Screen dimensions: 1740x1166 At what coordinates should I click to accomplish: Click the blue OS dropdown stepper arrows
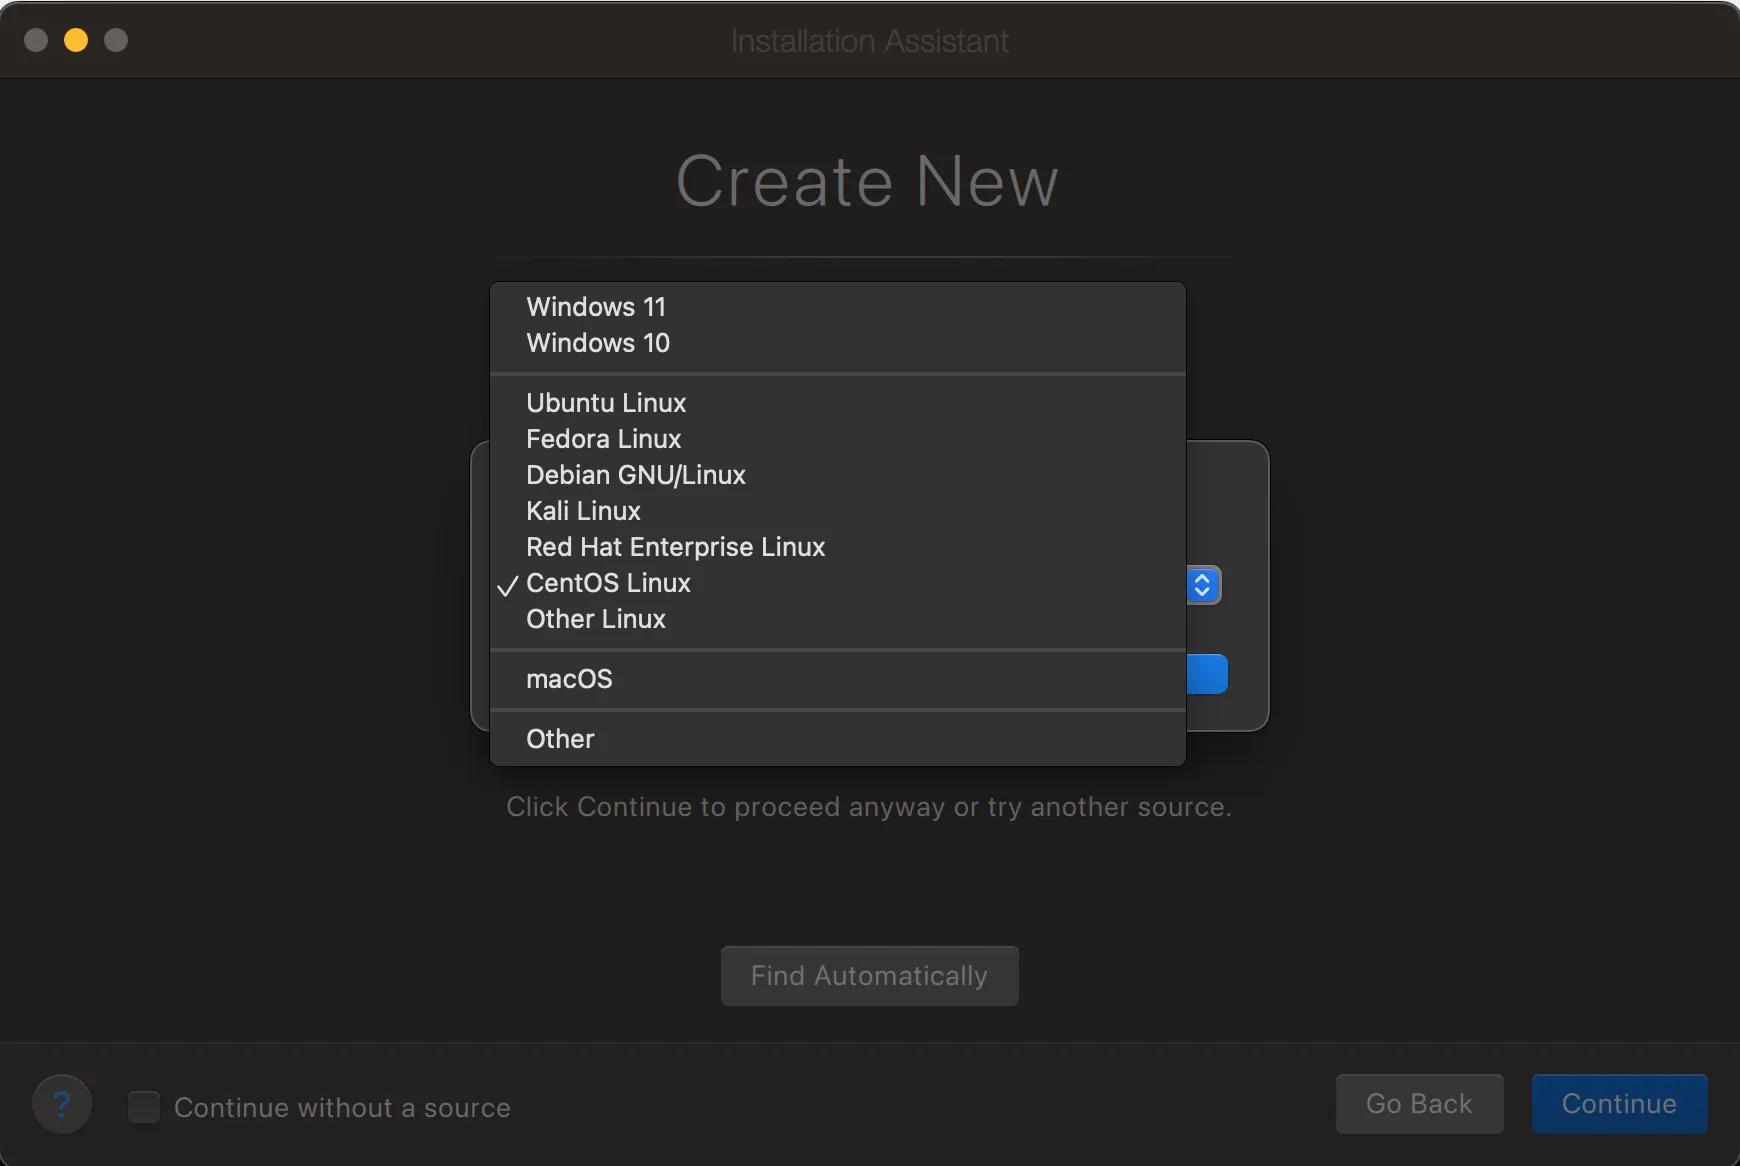click(x=1203, y=585)
